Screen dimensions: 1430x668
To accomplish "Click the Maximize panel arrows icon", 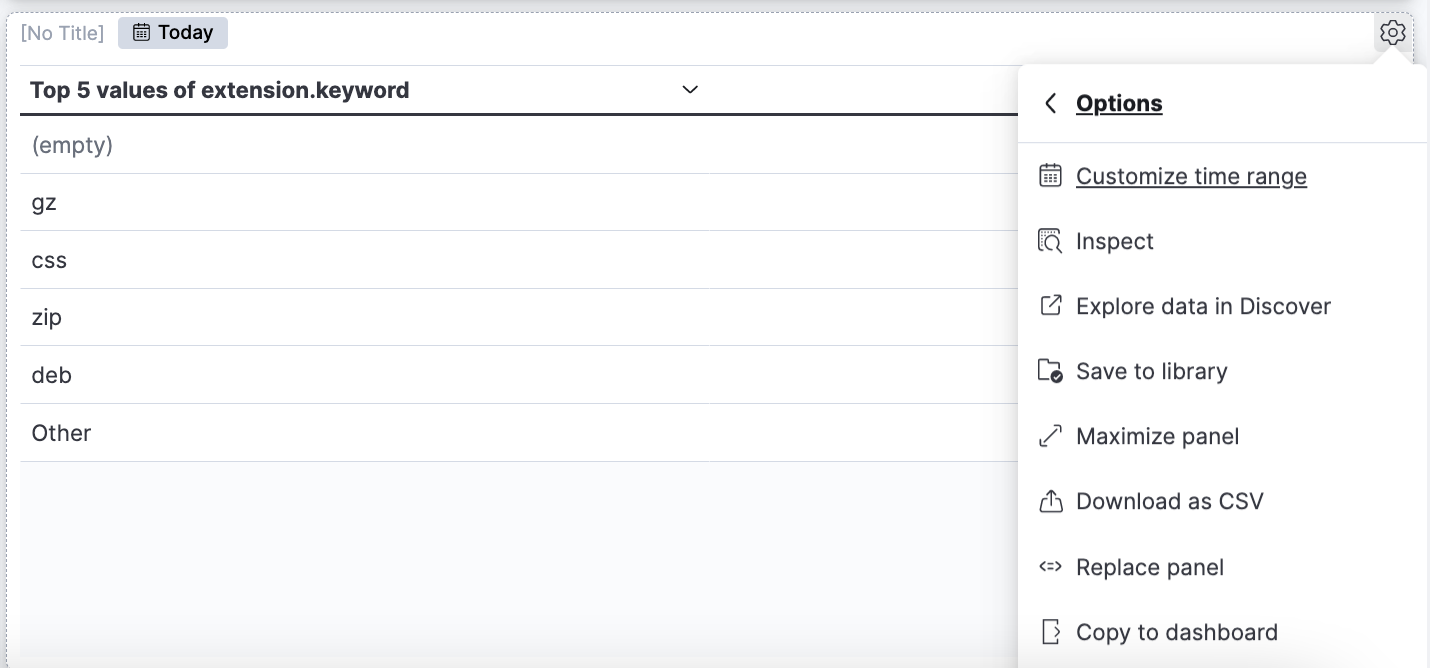I will coord(1050,436).
